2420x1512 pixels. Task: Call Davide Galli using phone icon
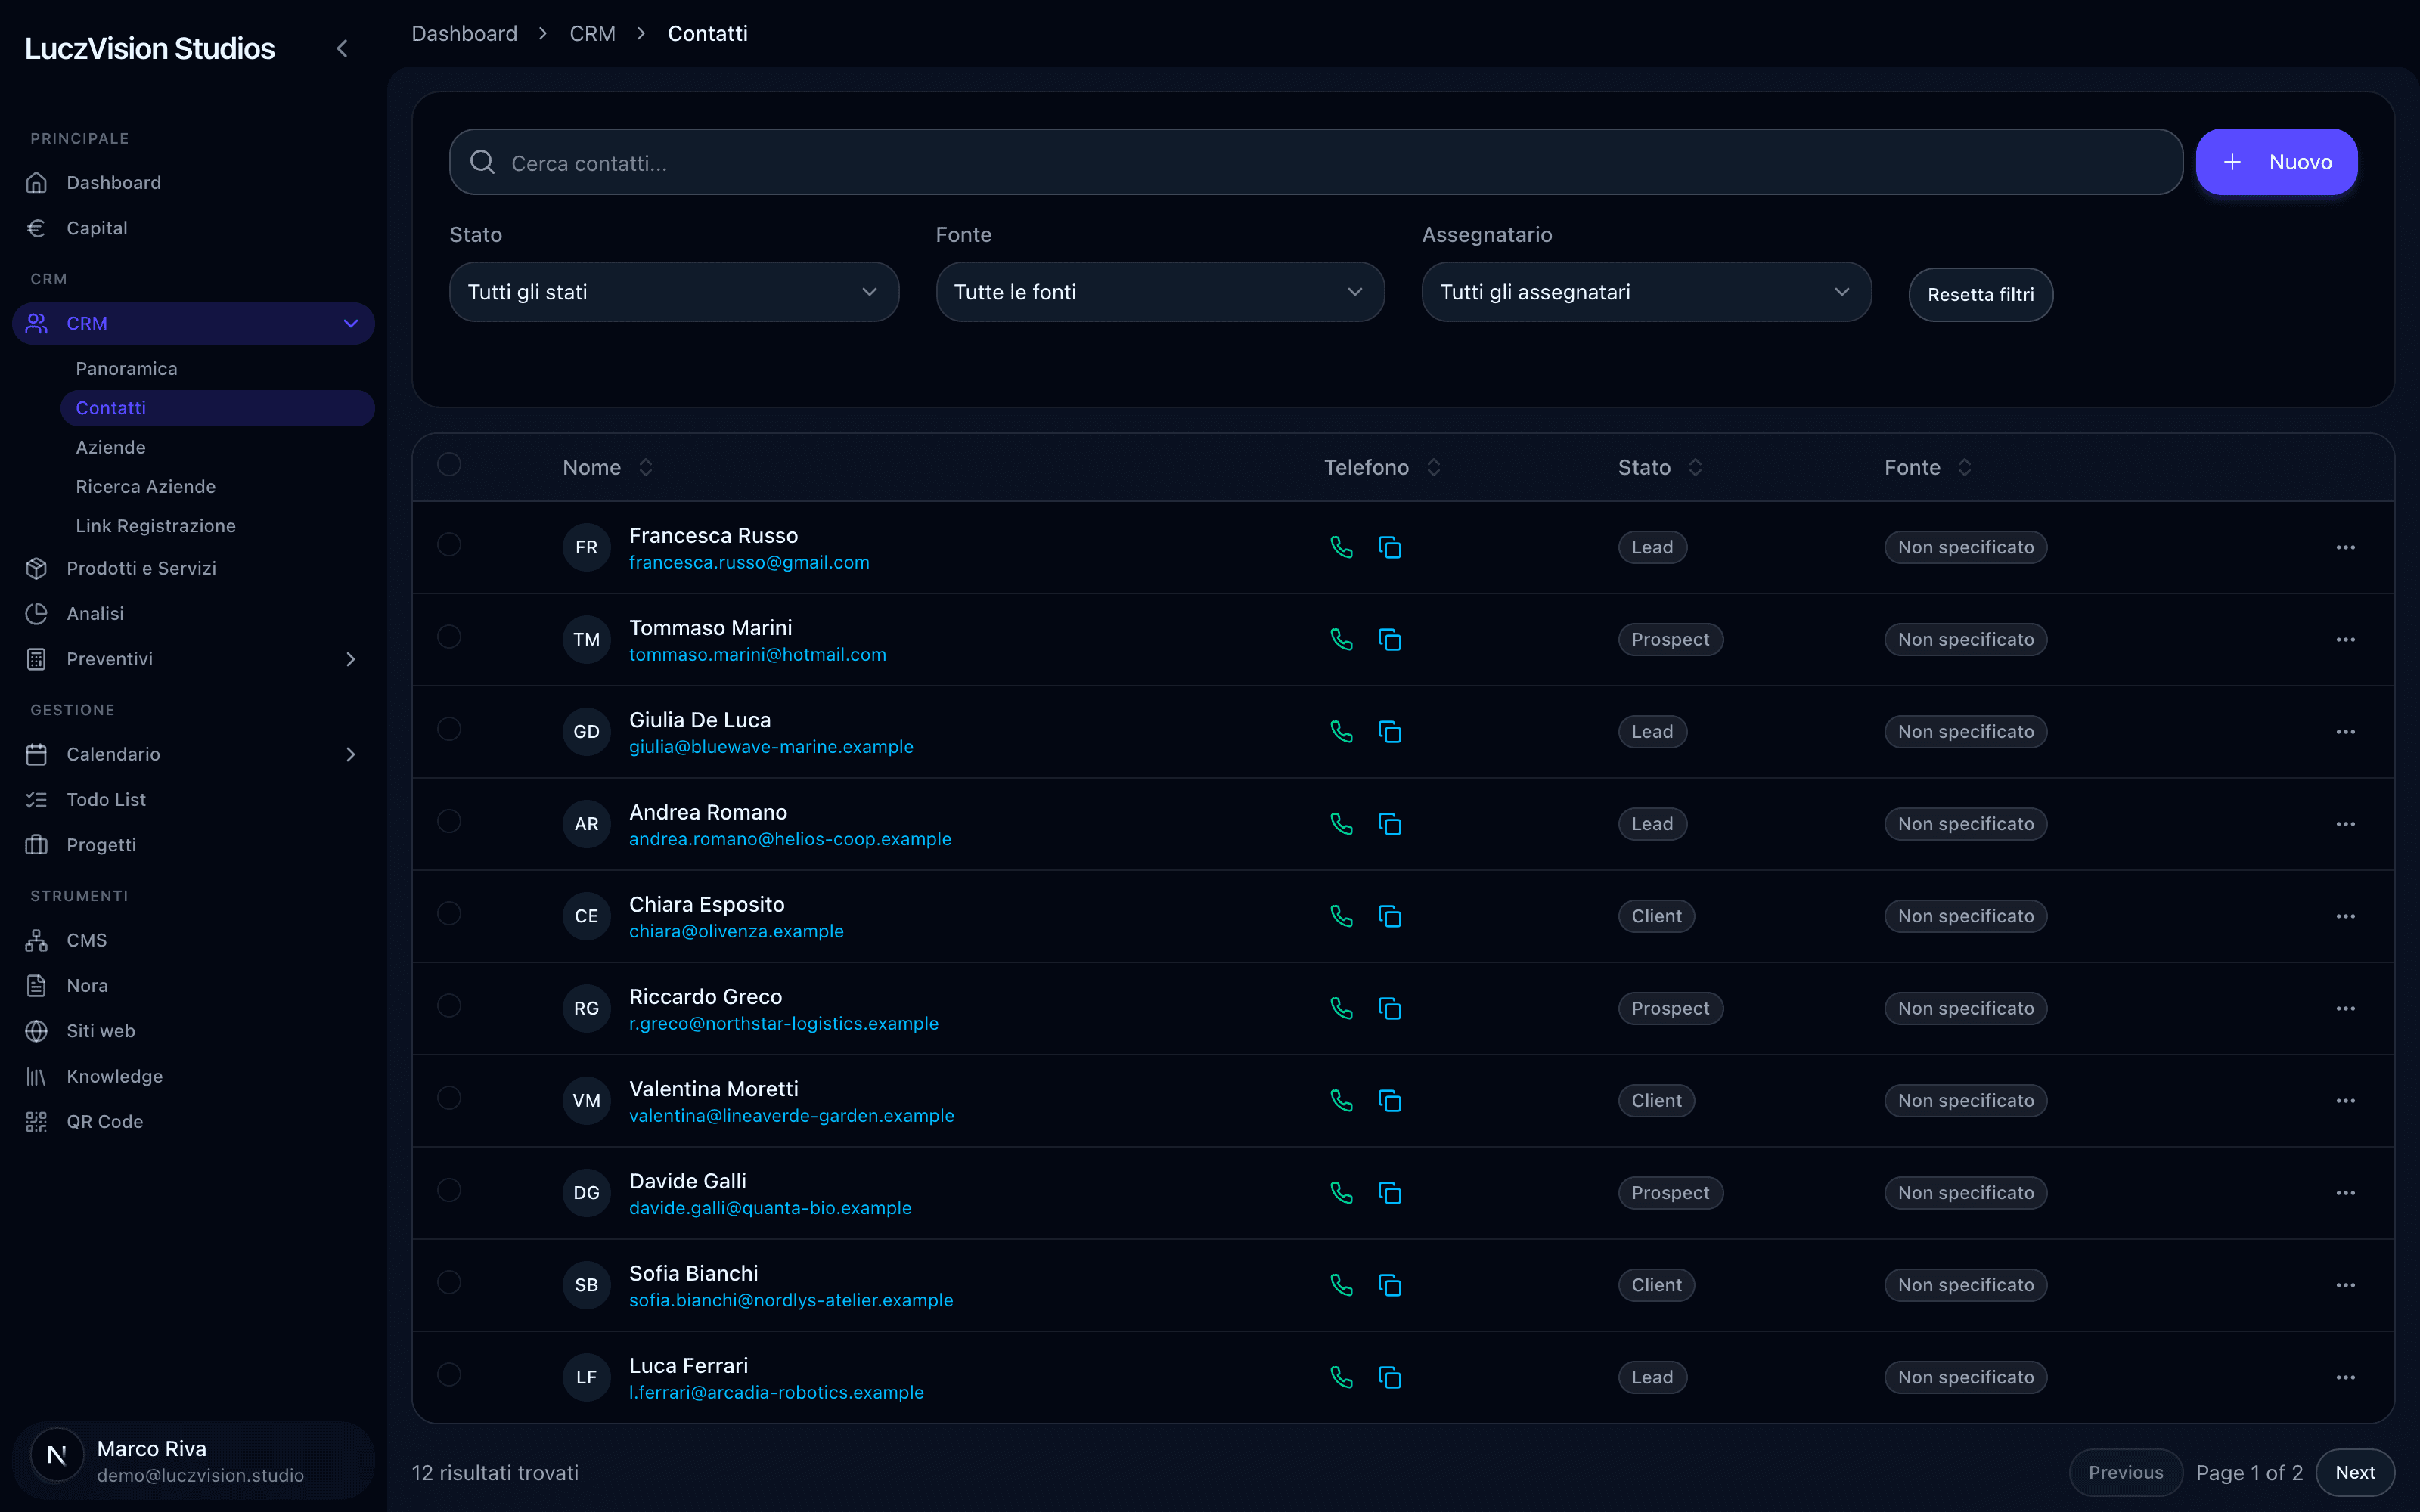[x=1341, y=1192]
